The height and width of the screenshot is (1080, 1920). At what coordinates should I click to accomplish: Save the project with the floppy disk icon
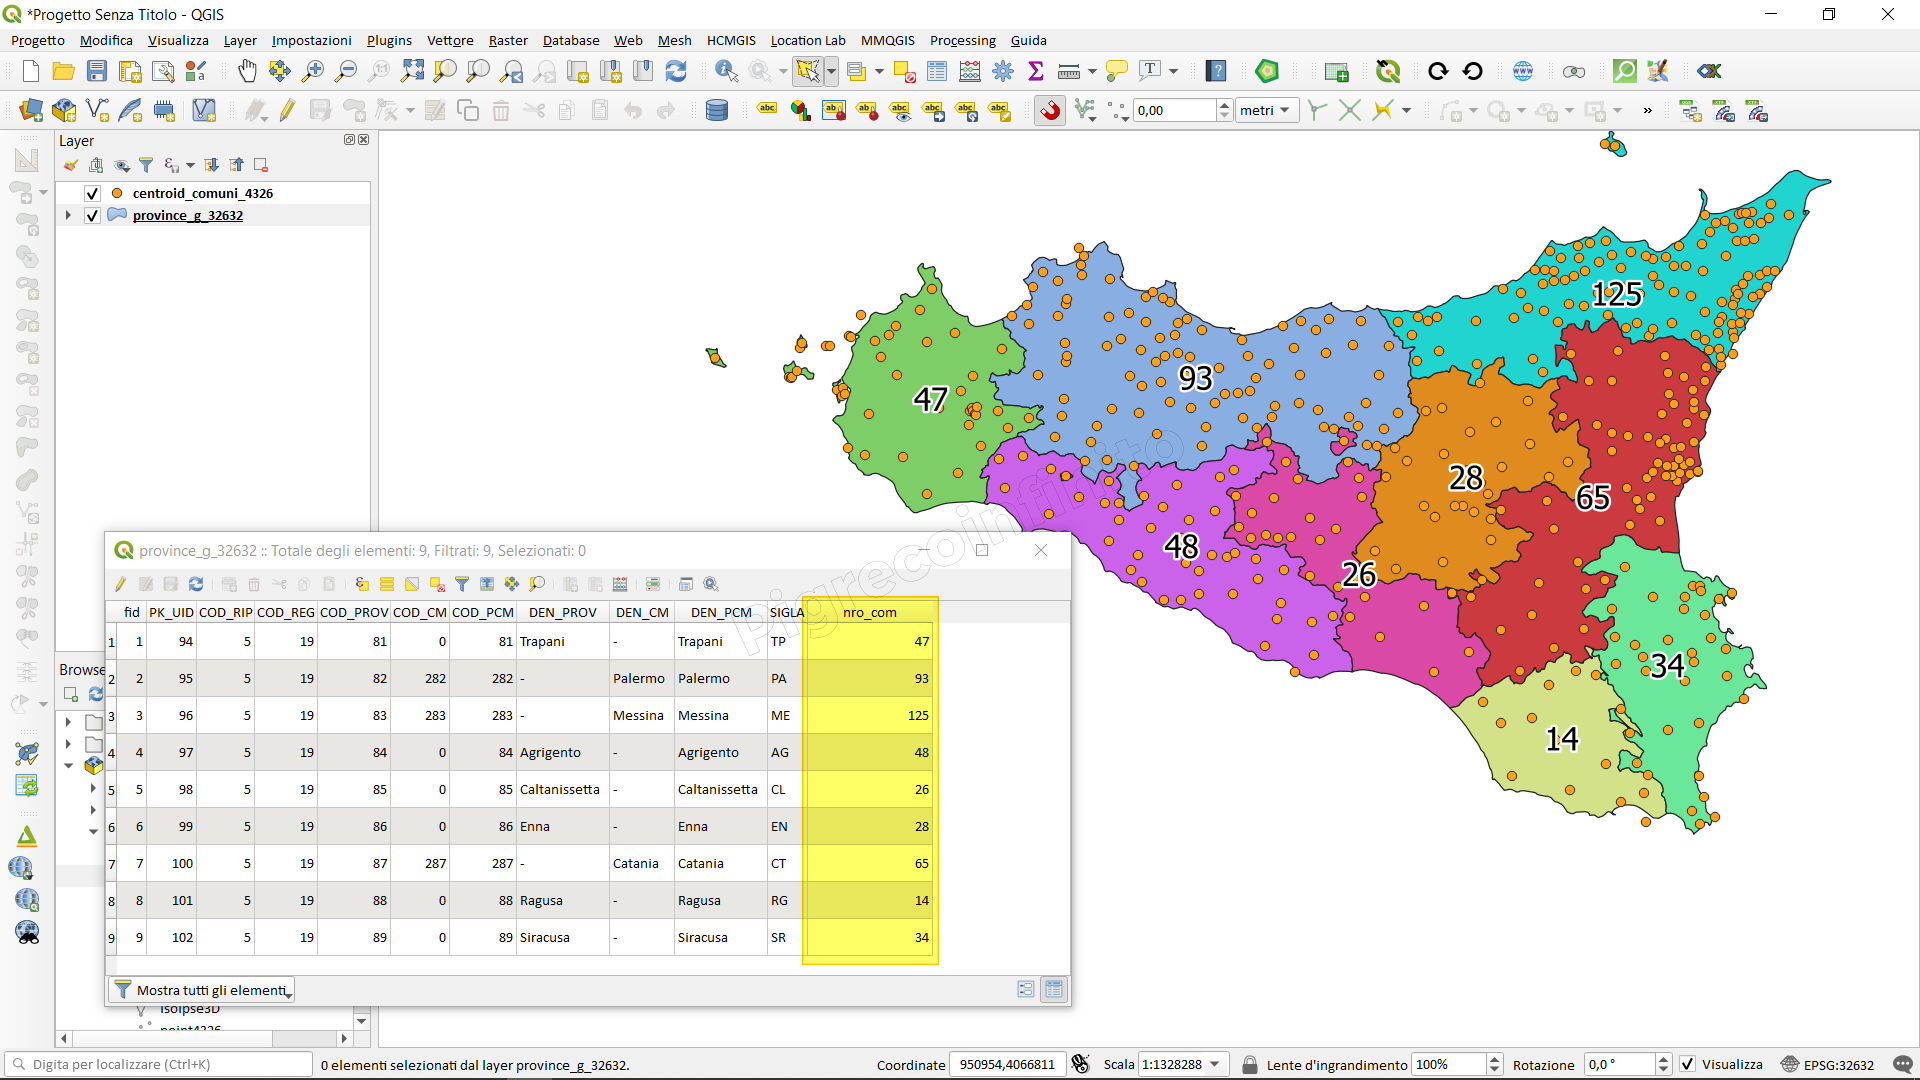[96, 71]
